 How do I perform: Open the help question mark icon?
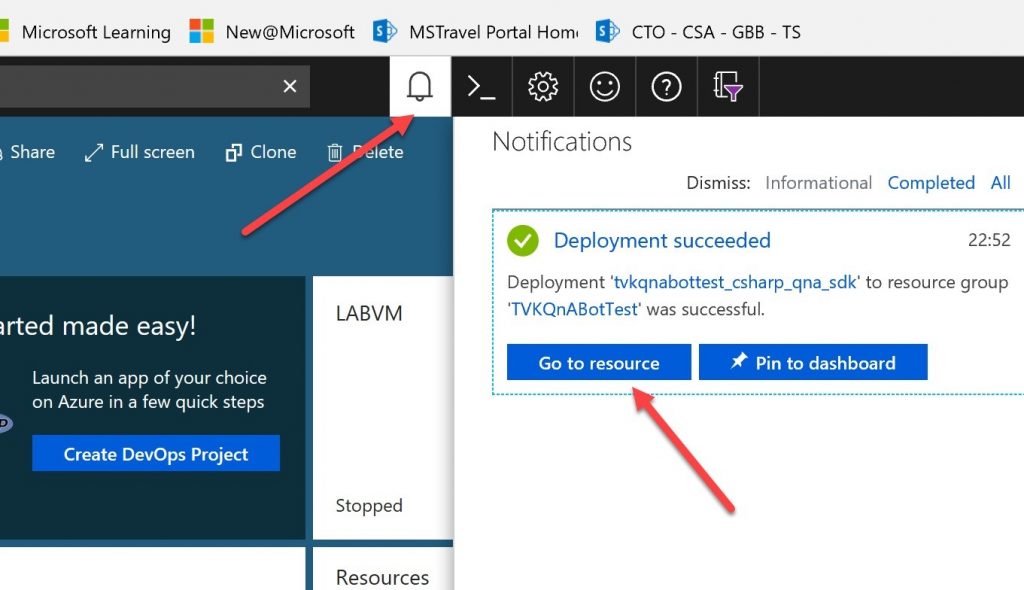coord(666,86)
